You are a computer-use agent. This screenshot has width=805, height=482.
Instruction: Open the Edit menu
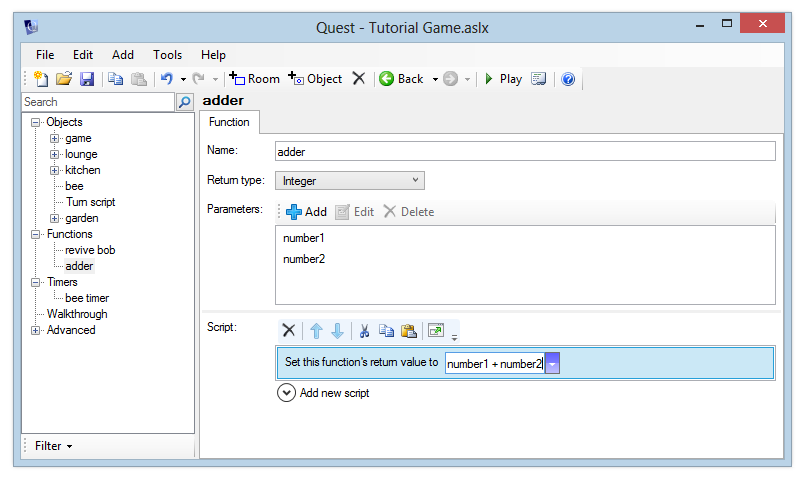point(83,55)
